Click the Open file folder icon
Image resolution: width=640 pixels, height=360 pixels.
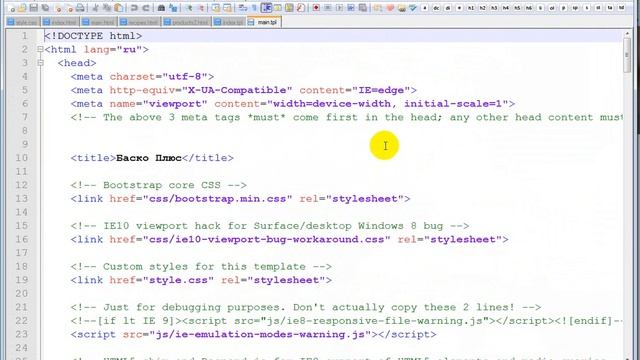[x=22, y=8]
